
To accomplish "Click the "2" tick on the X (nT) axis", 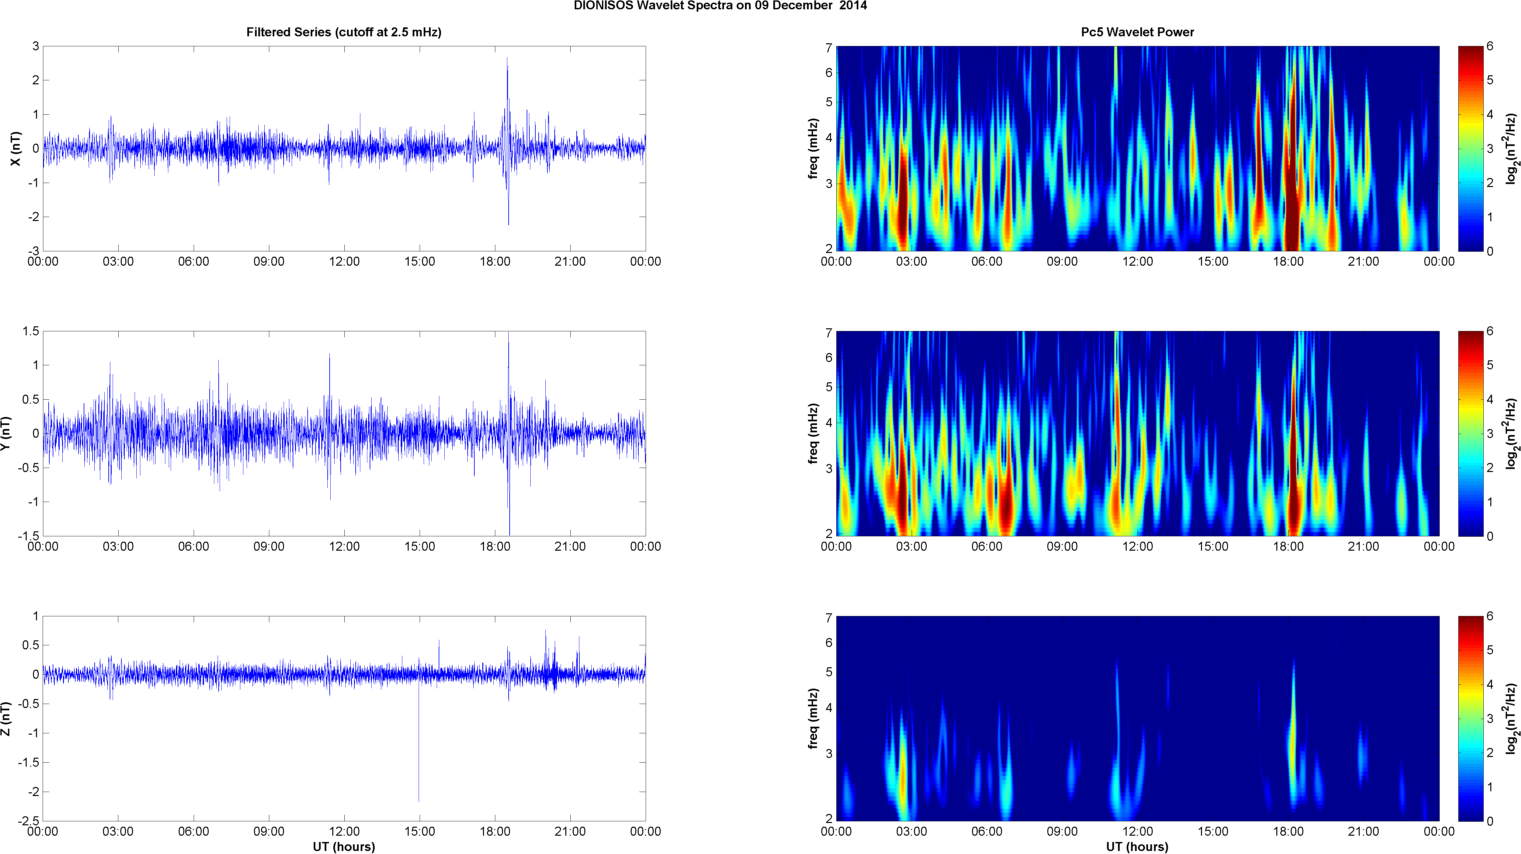I will 36,80.
